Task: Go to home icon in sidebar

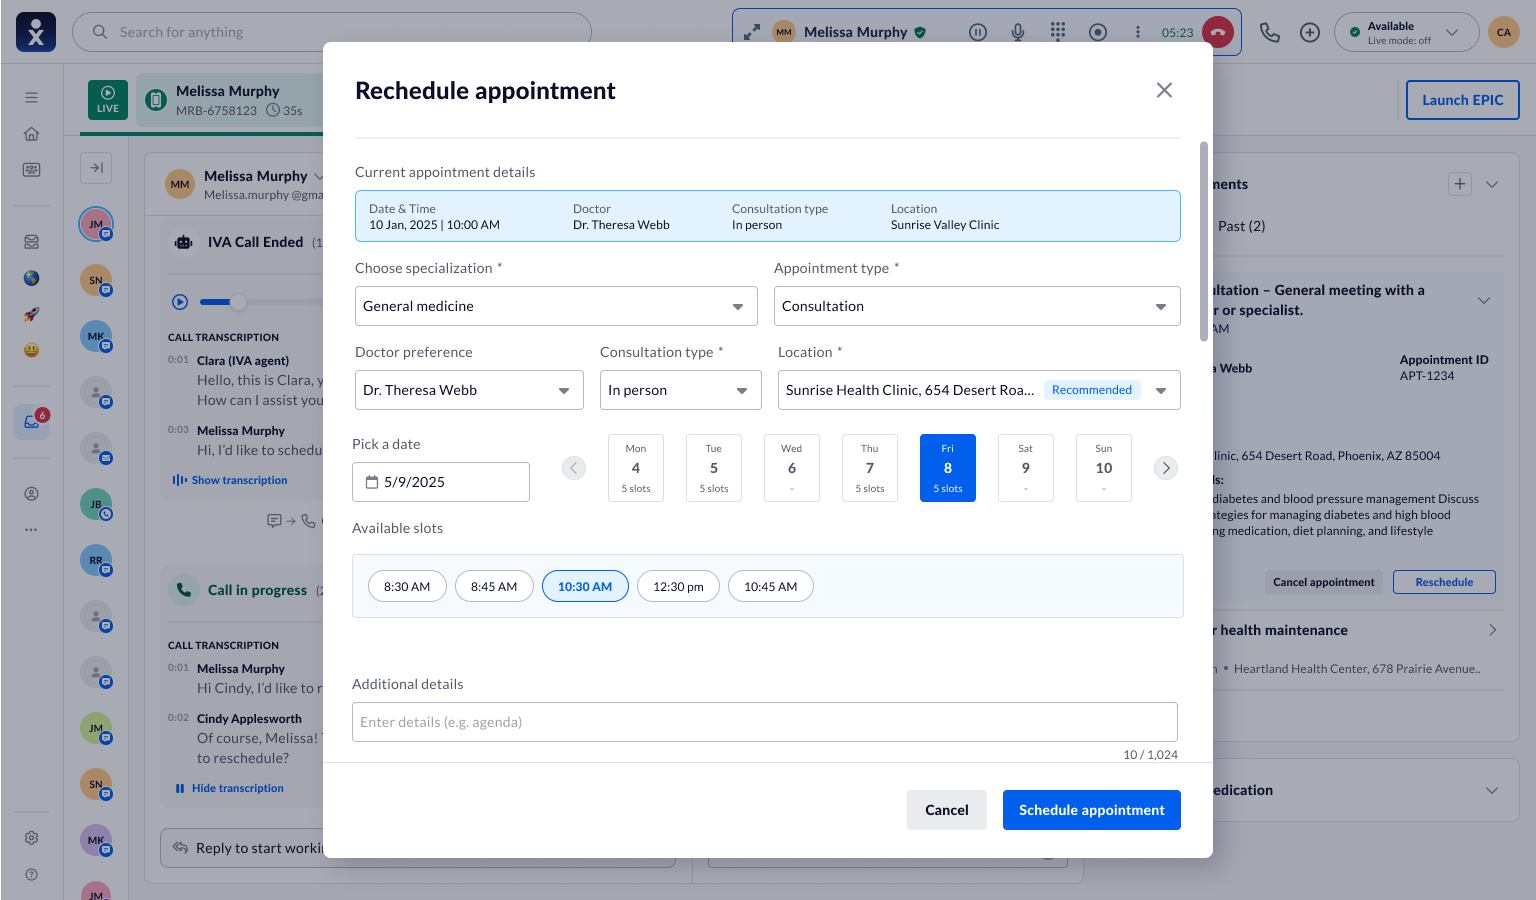Action: click(x=32, y=134)
